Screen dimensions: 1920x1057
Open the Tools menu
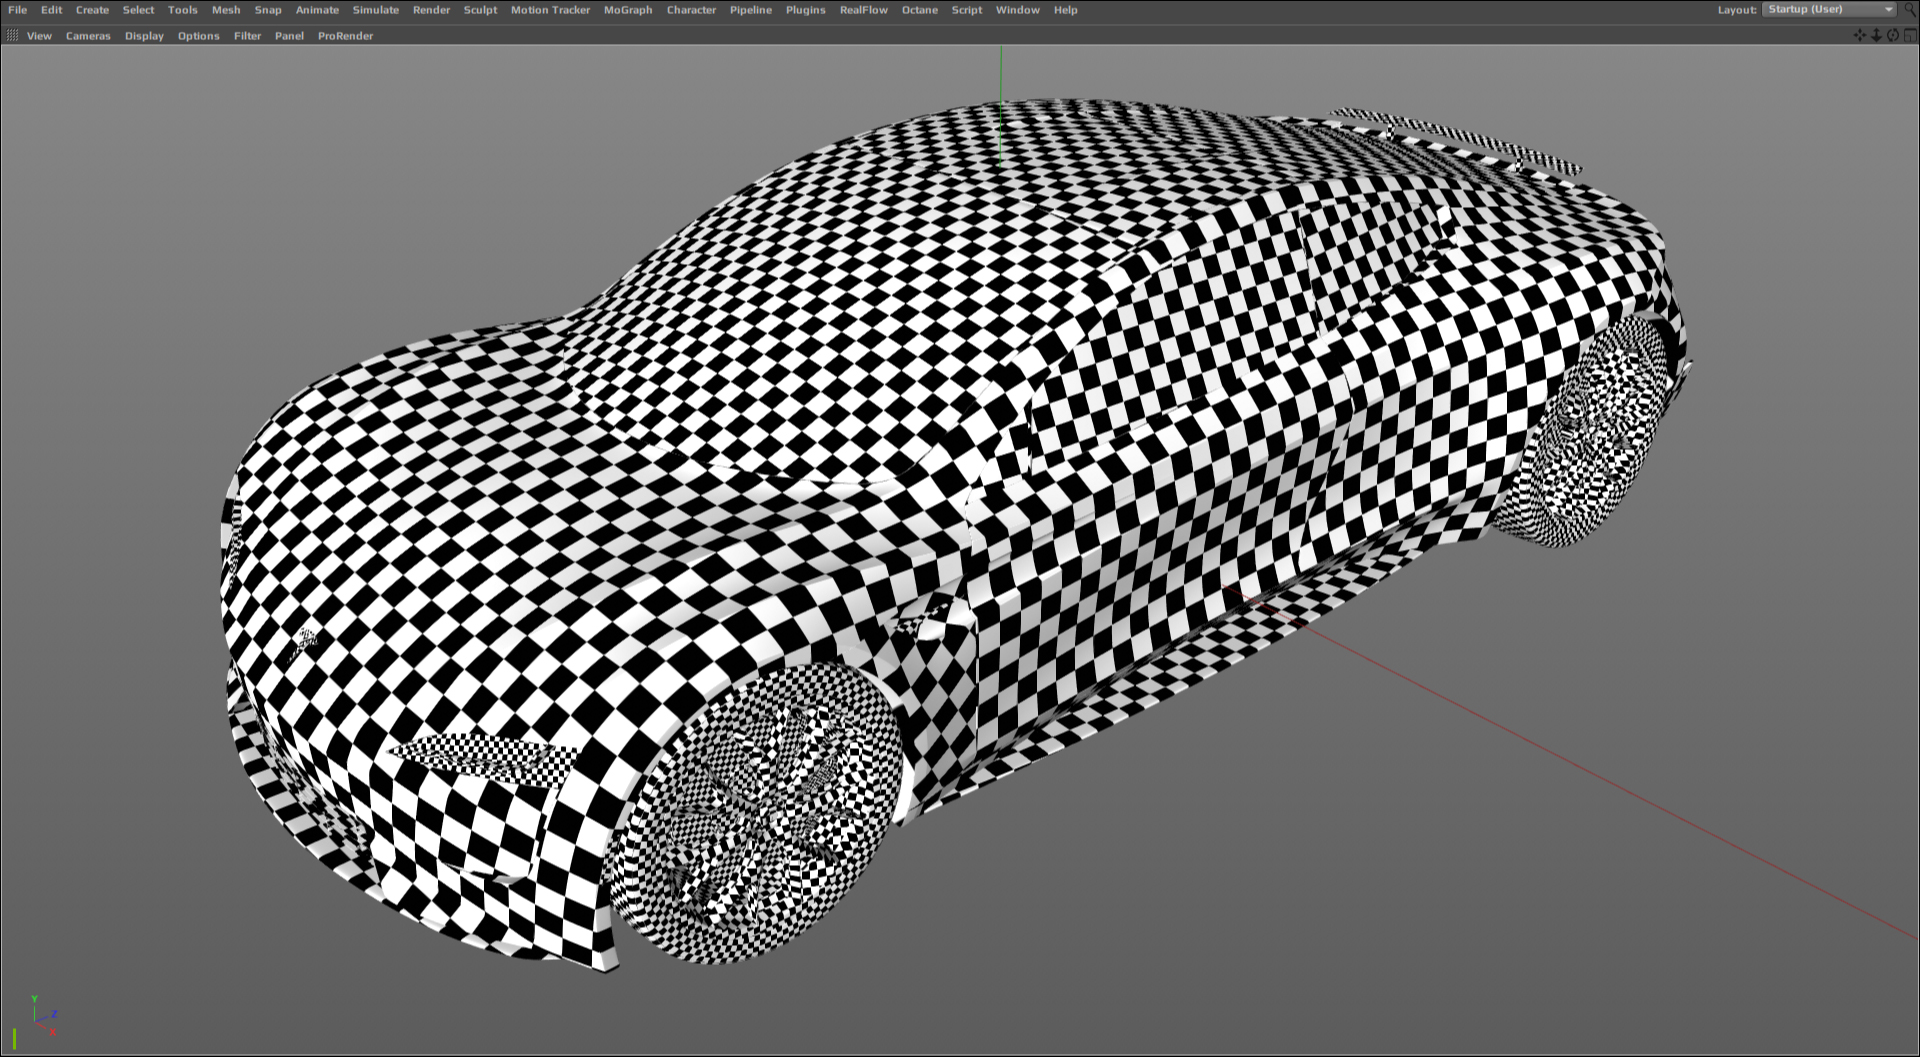coord(183,10)
